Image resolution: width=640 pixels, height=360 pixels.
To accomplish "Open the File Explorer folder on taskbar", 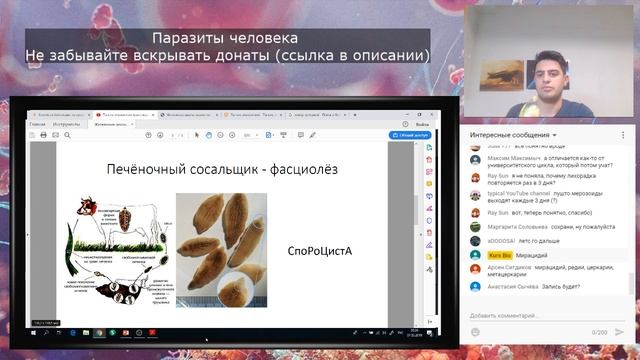I will pyautogui.click(x=86, y=333).
